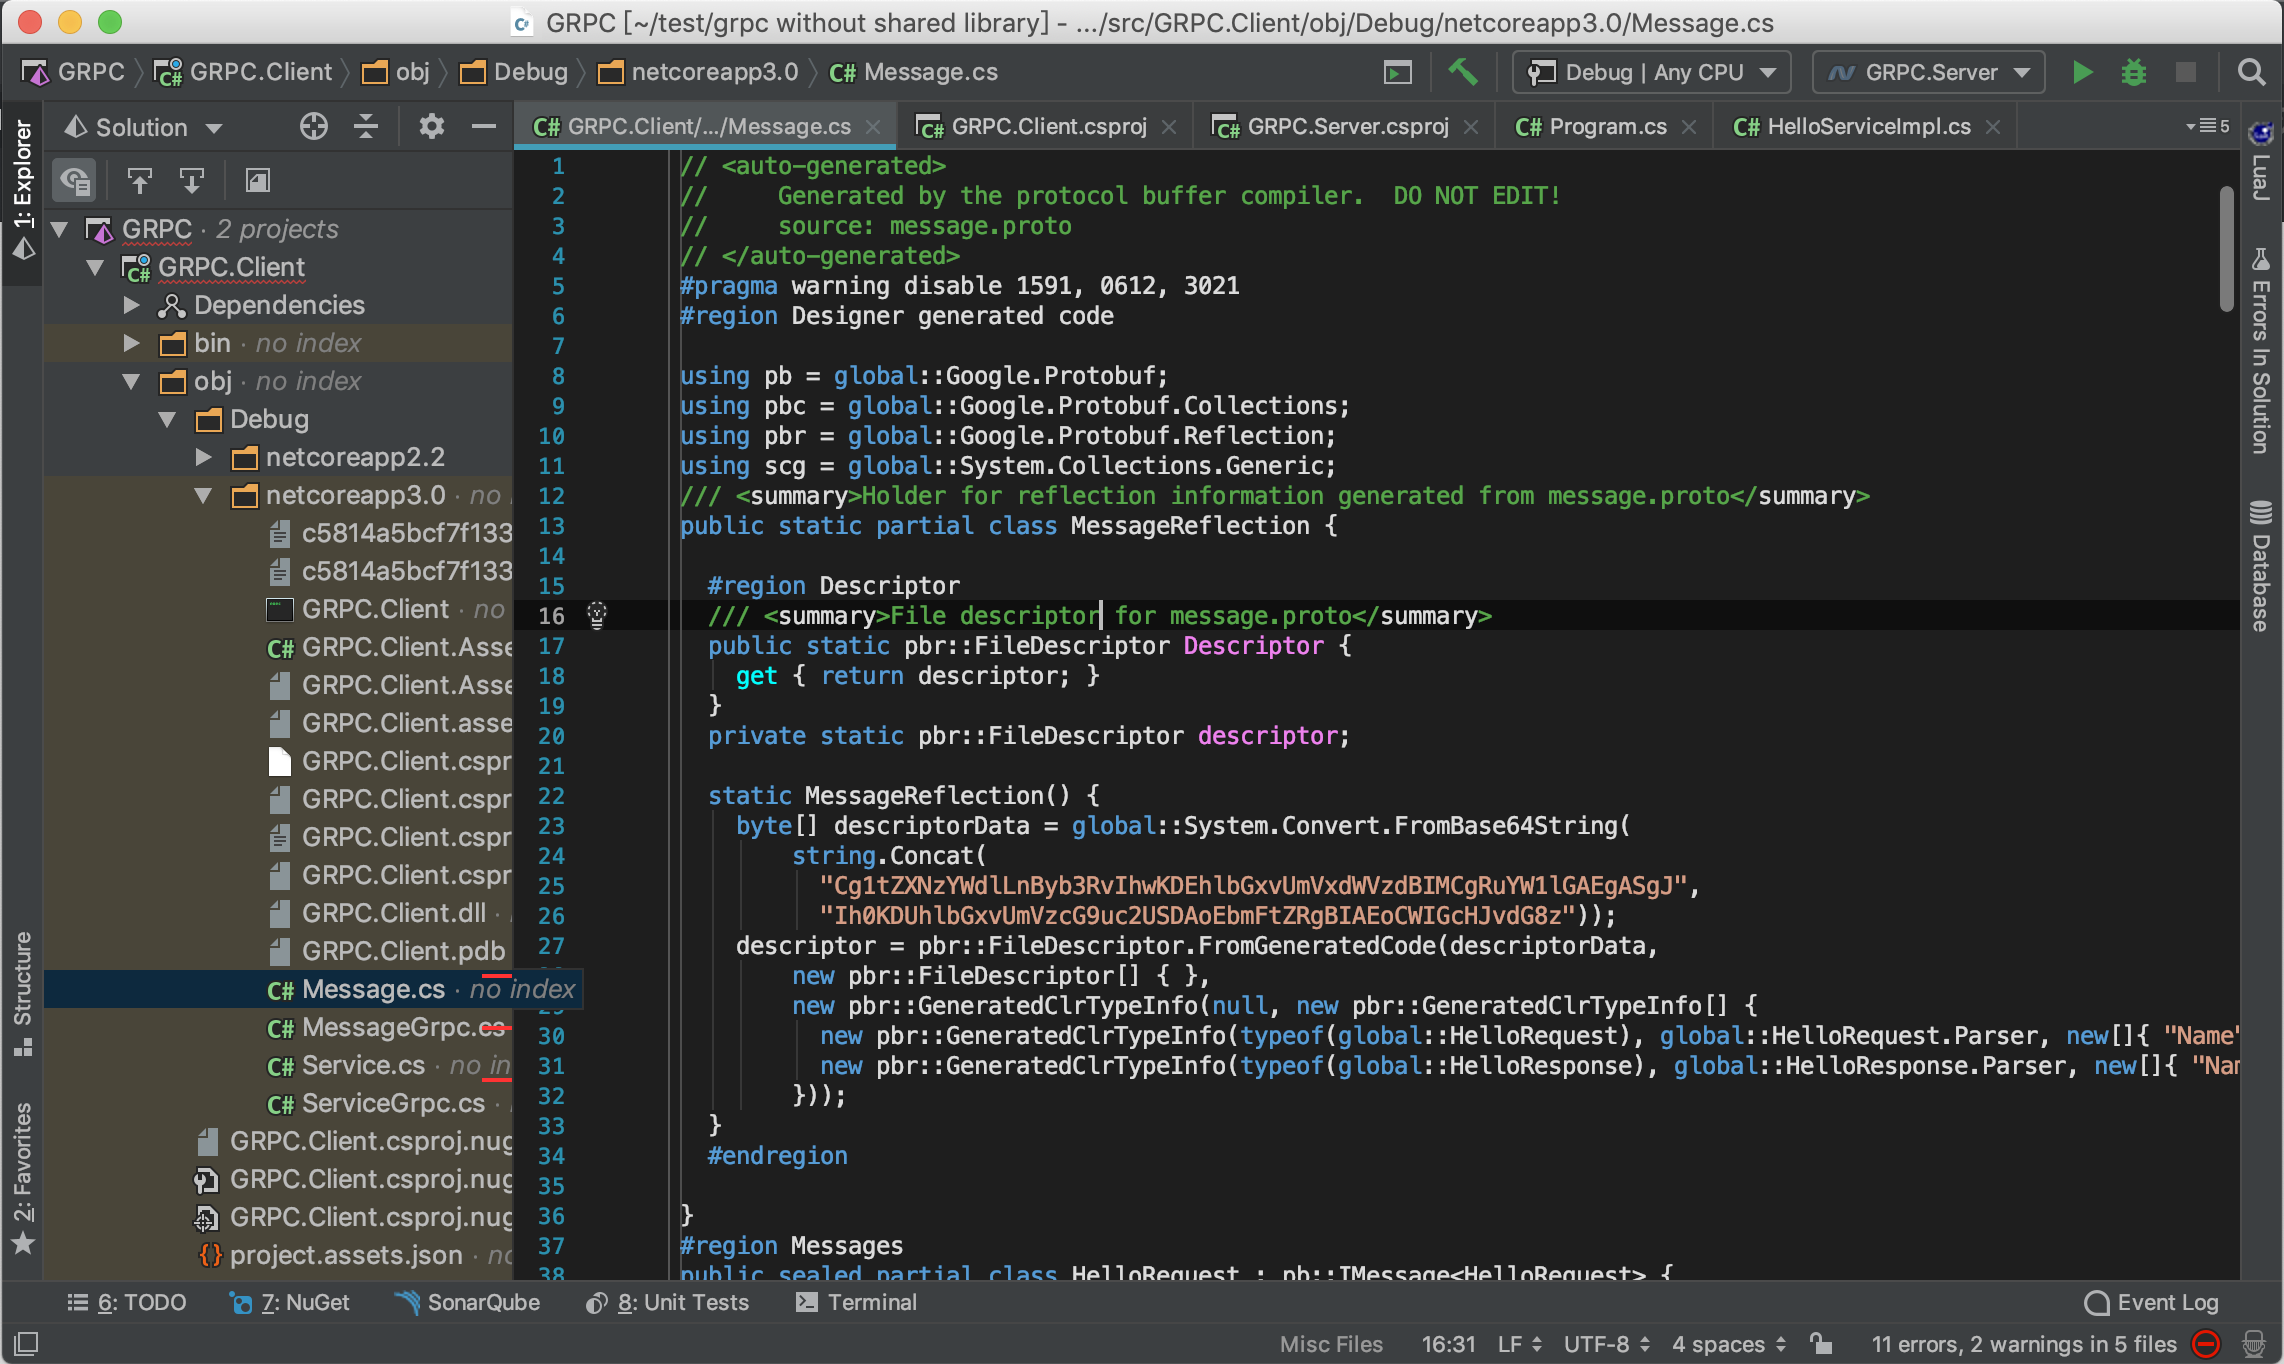Click the Build hammer icon
The width and height of the screenshot is (2284, 1364).
pyautogui.click(x=1462, y=72)
